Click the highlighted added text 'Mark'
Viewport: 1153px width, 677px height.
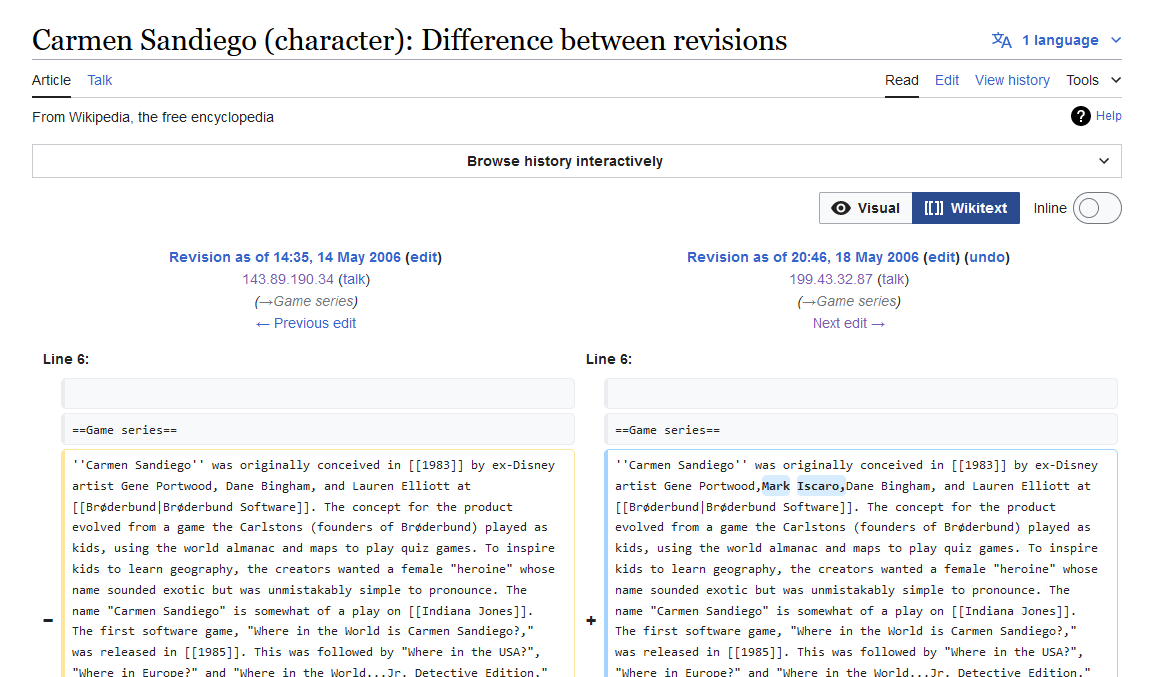point(776,486)
